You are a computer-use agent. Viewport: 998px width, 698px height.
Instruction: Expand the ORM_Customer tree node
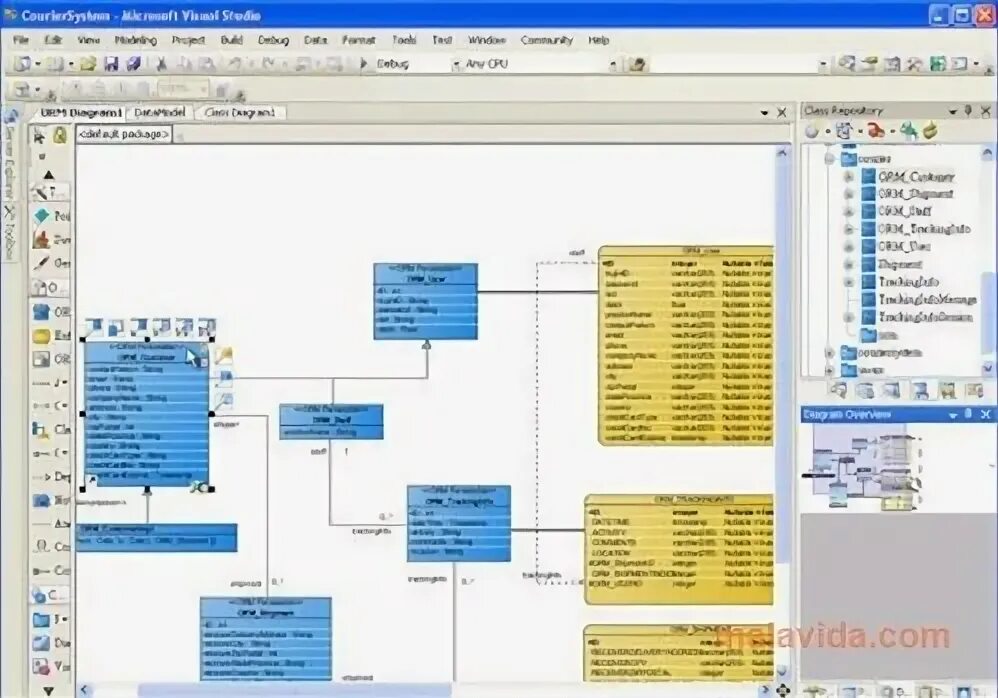[x=848, y=177]
